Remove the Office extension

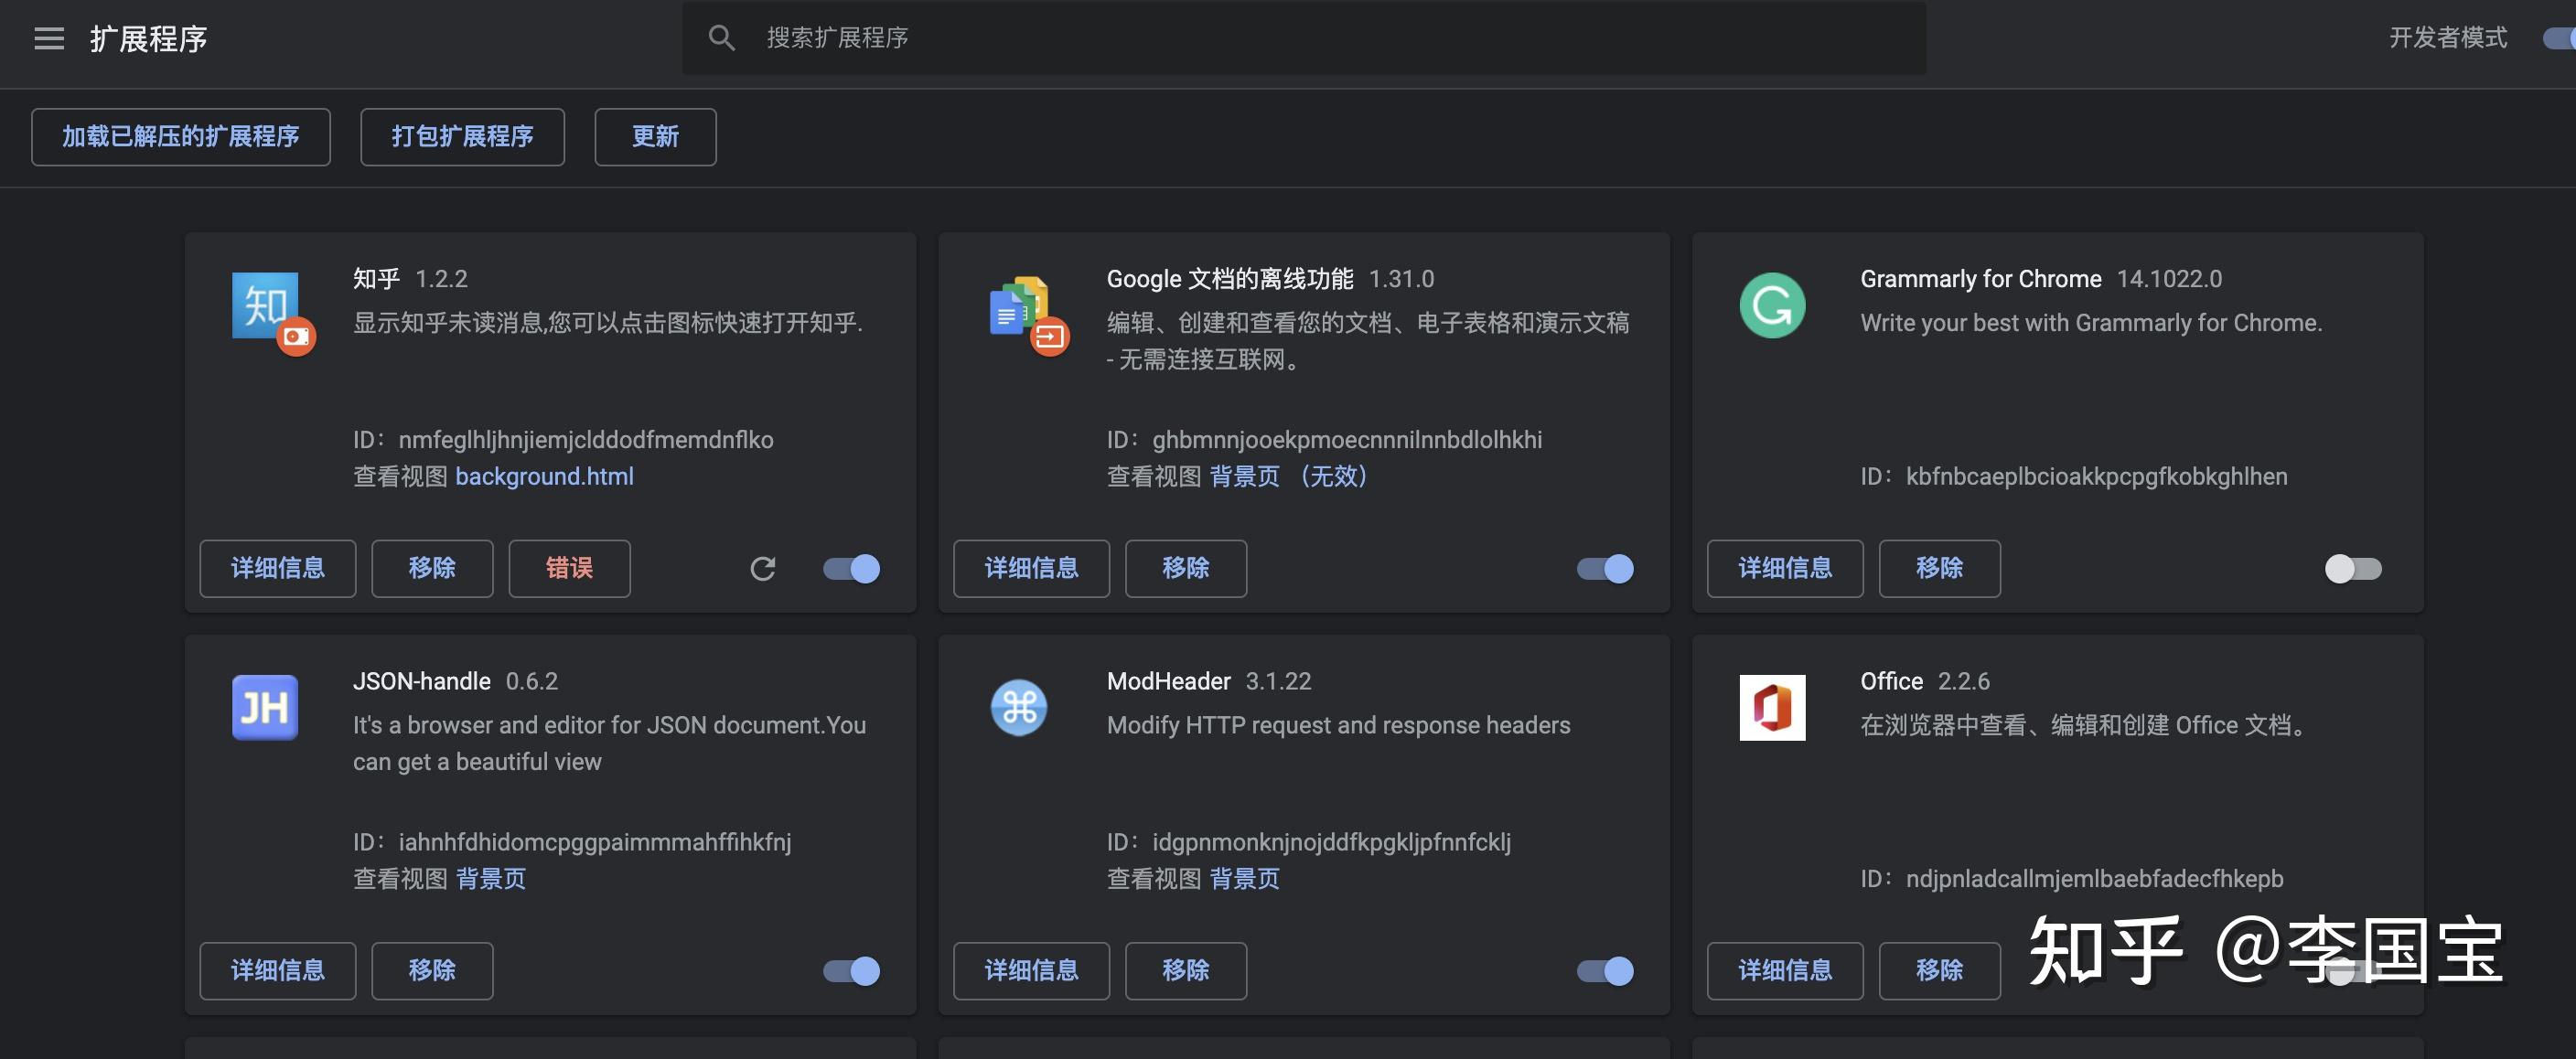tap(1940, 971)
